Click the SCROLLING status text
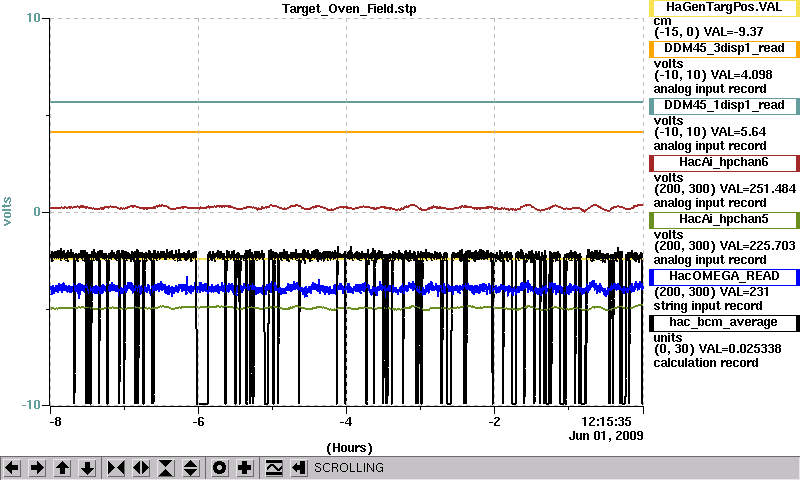 point(349,468)
